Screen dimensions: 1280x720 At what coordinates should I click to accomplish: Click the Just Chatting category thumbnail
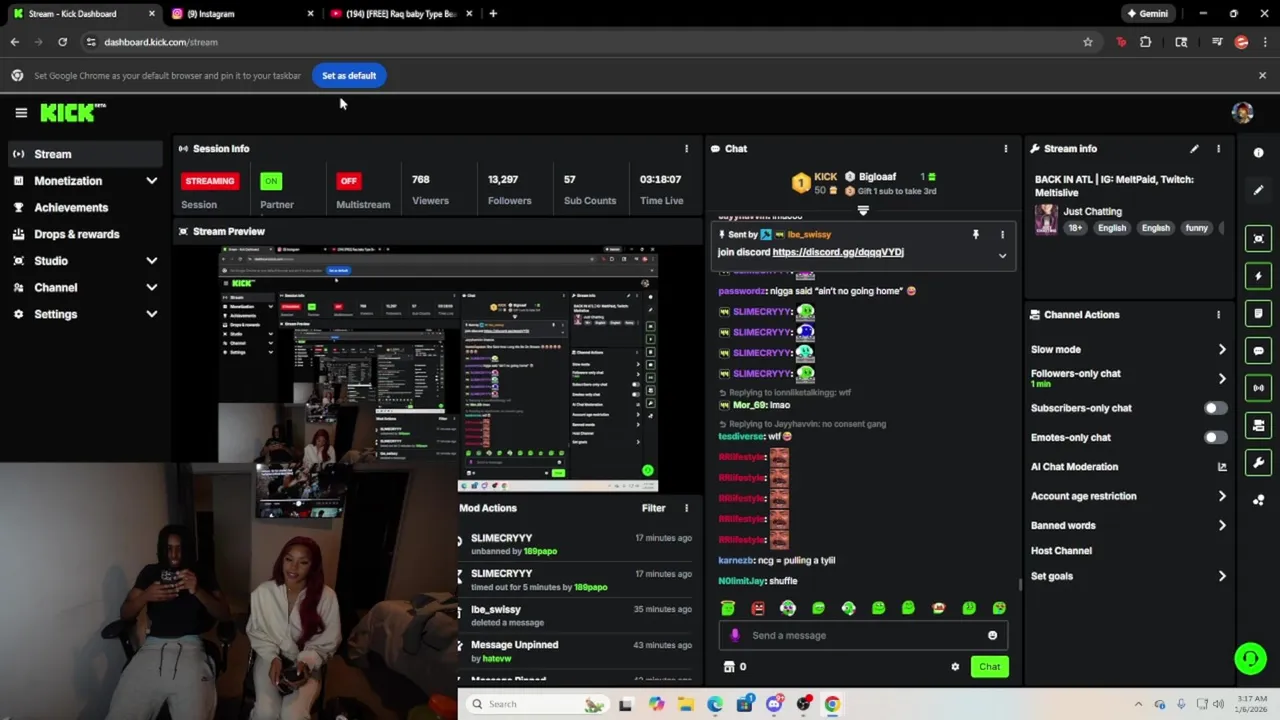(x=1046, y=219)
